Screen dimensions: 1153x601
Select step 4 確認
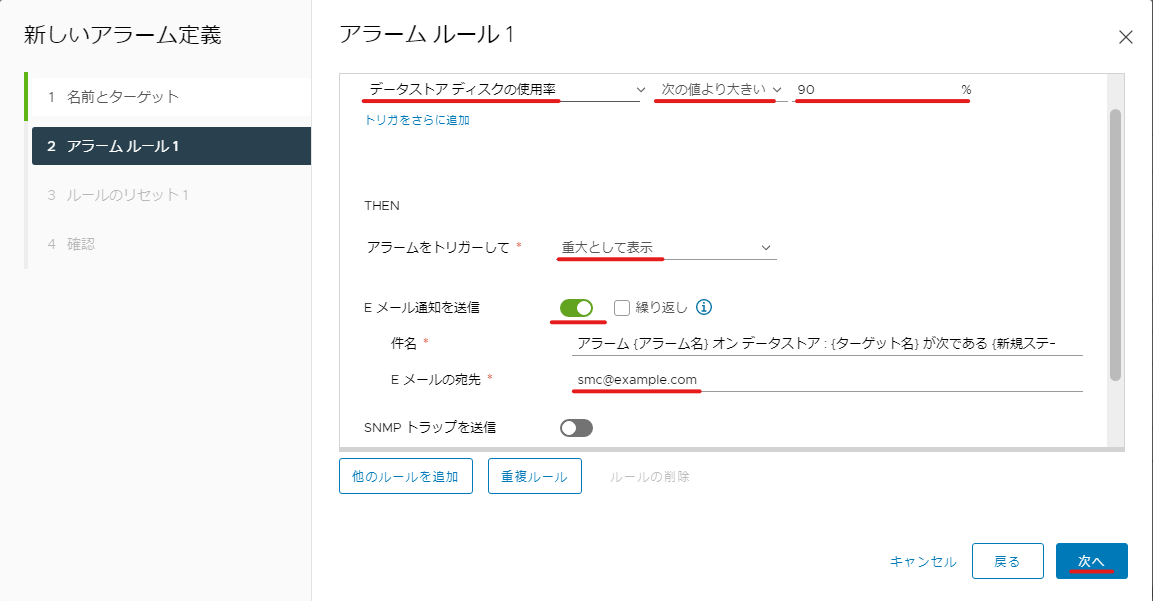[169, 243]
